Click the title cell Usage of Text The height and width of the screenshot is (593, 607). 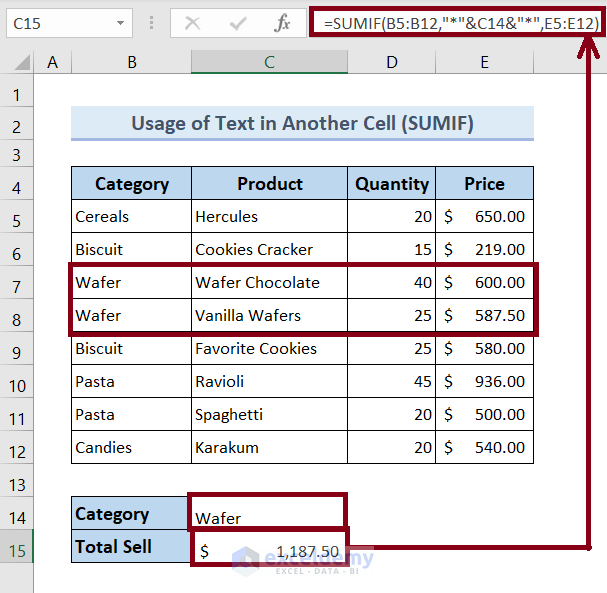(302, 124)
